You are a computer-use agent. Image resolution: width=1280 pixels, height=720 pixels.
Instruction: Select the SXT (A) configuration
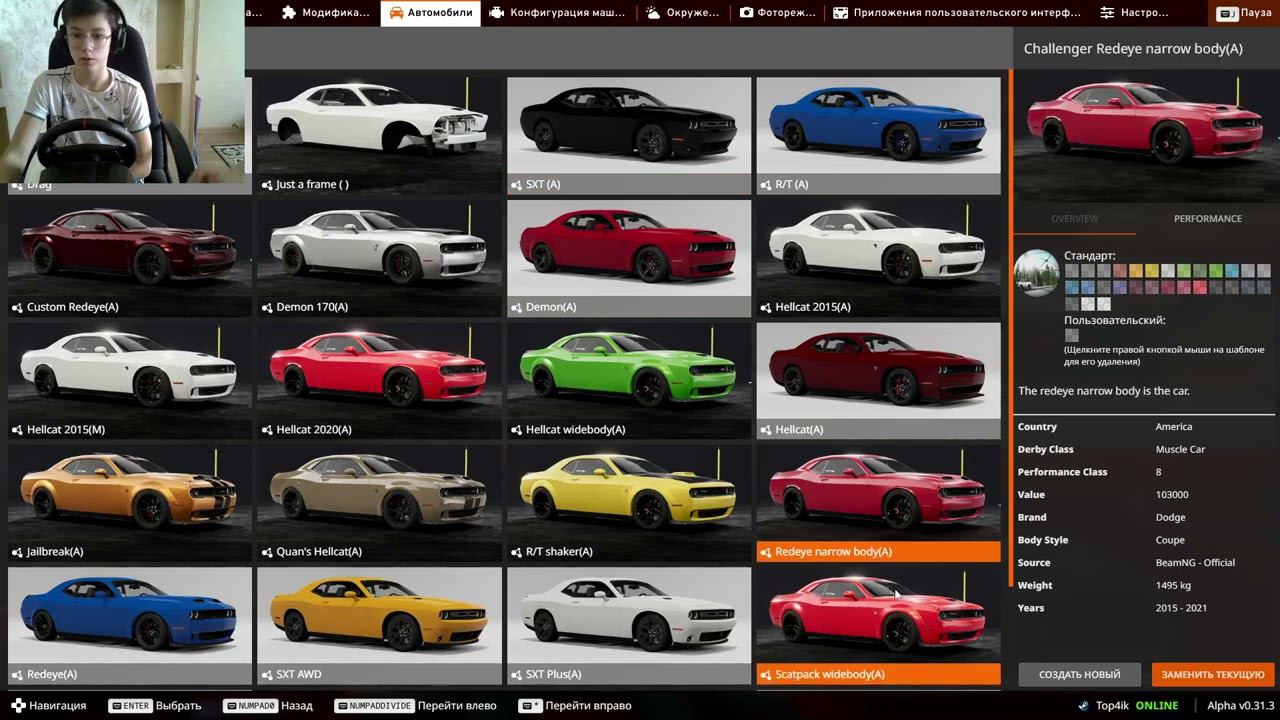tap(629, 135)
